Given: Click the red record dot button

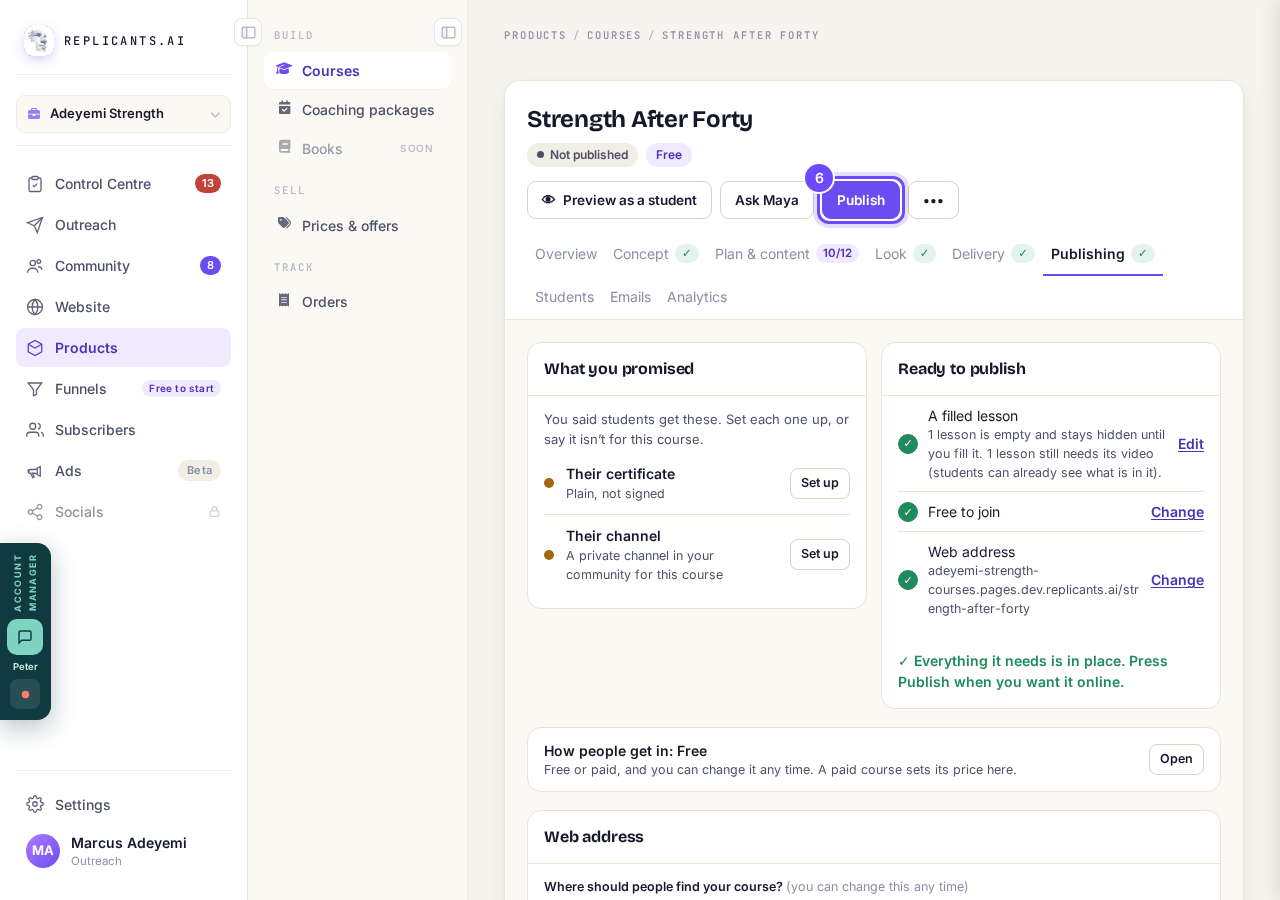Looking at the screenshot, I should pos(25,694).
